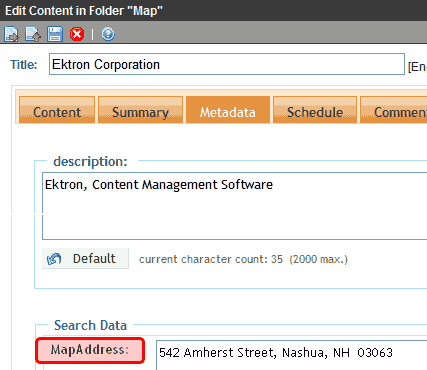Screen dimensions: 427x370
Task: Click the Title label beside the text field
Action: pyautogui.click(x=24, y=65)
